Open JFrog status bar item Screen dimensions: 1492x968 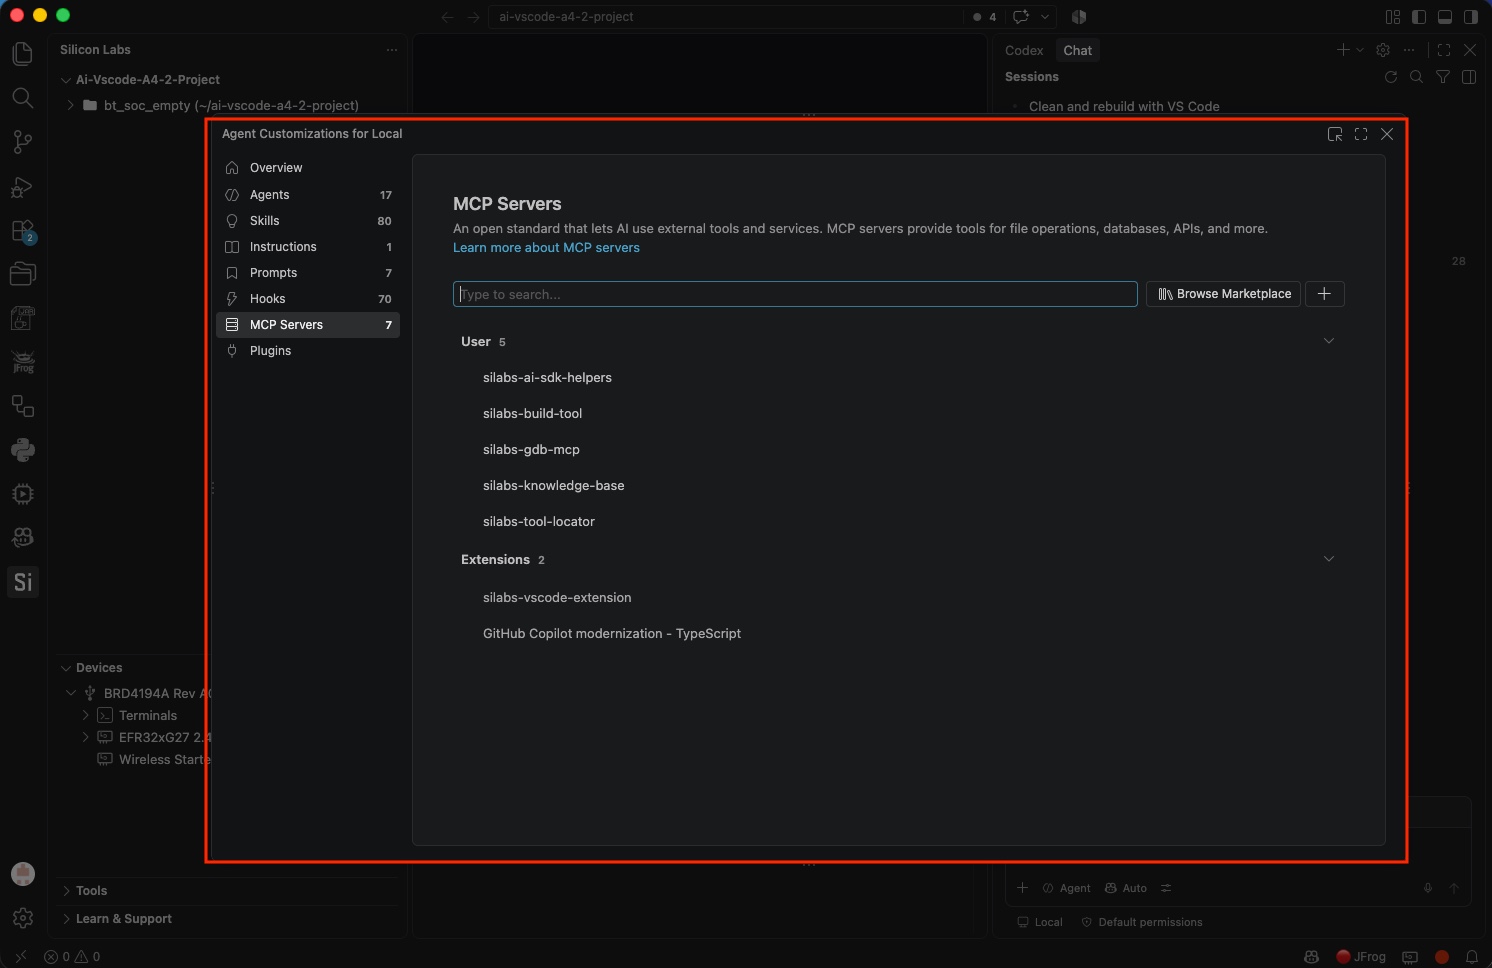pos(1361,957)
